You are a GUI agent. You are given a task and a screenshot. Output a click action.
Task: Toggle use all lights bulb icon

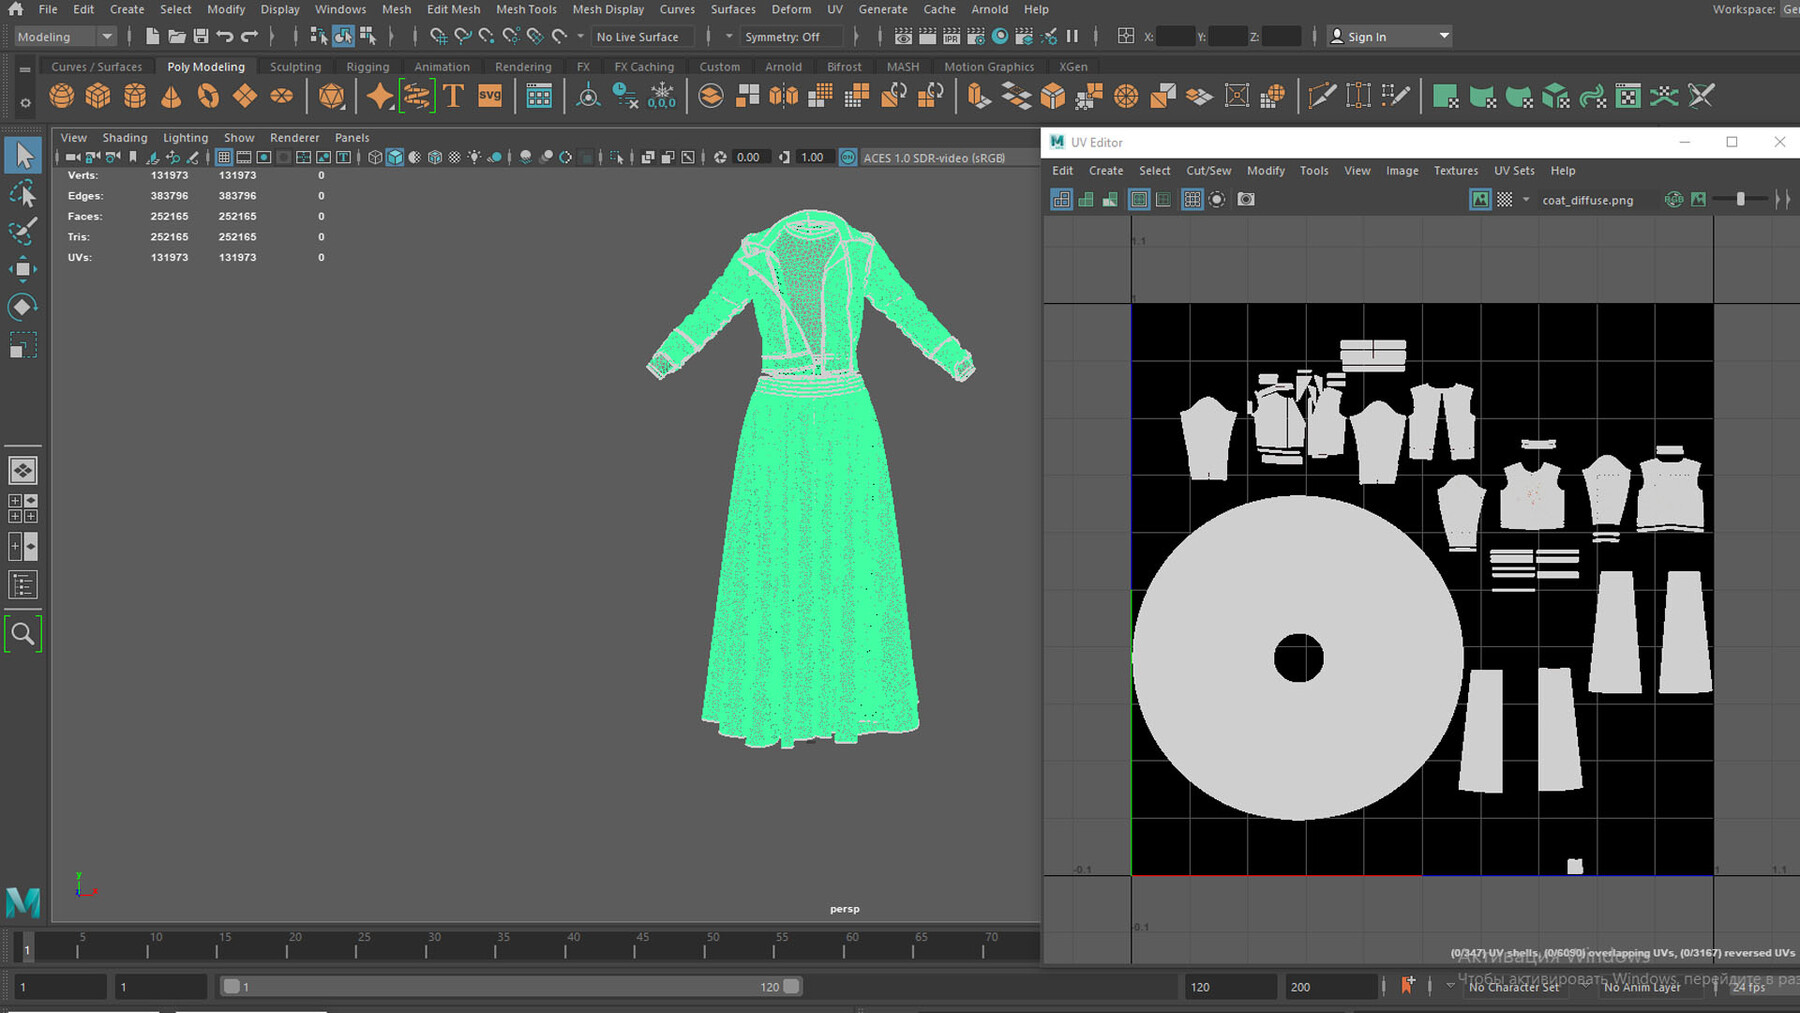(474, 157)
